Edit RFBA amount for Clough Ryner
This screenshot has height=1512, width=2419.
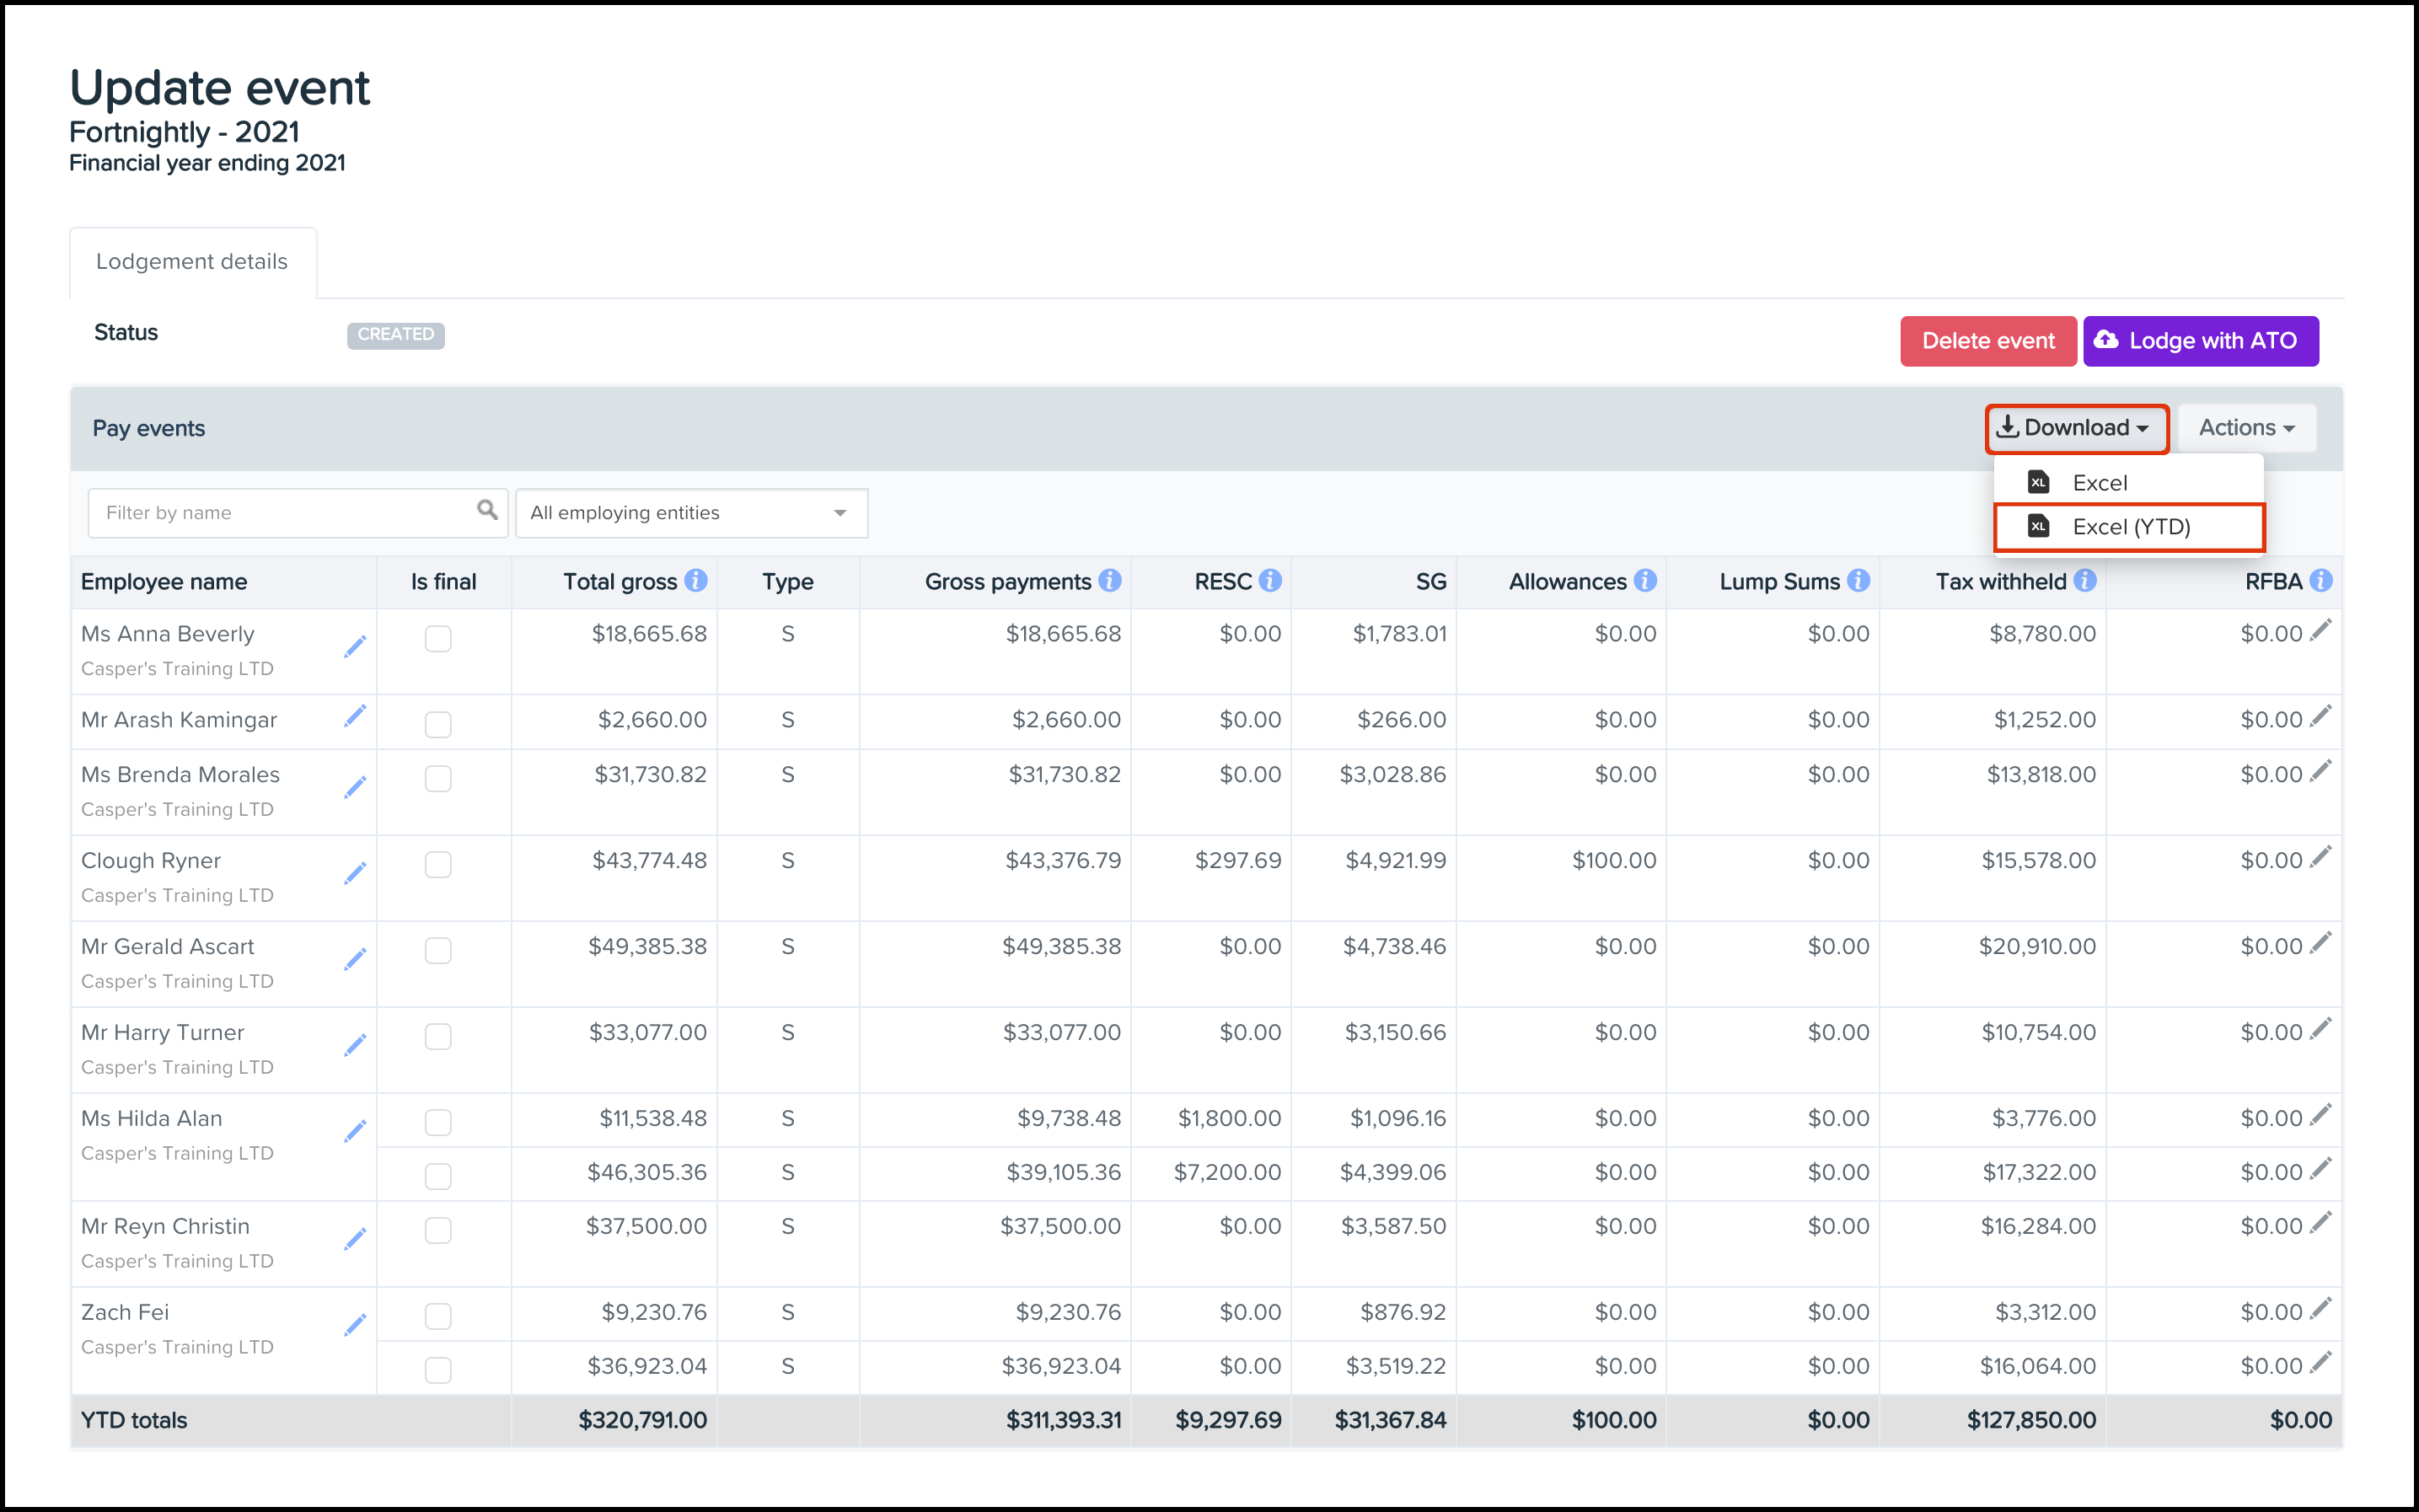[2321, 857]
